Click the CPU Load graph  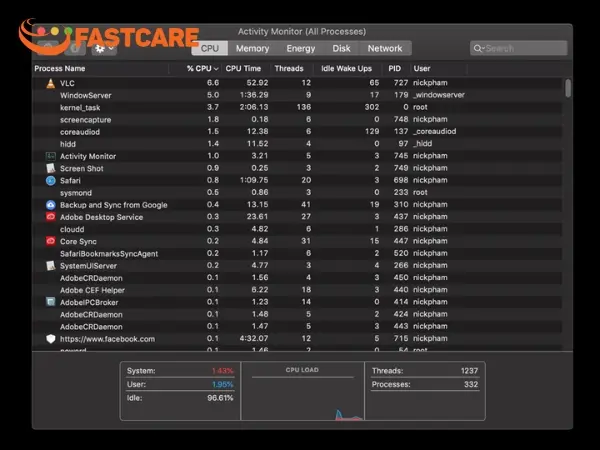pos(302,391)
